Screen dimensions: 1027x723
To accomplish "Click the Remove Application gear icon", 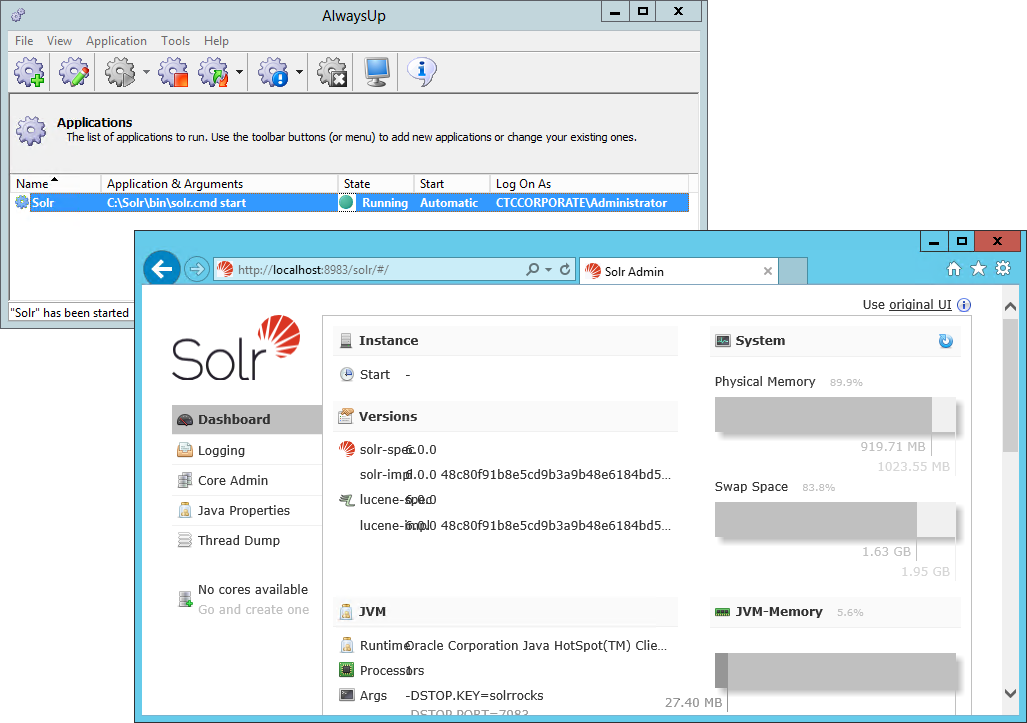I will coord(331,72).
